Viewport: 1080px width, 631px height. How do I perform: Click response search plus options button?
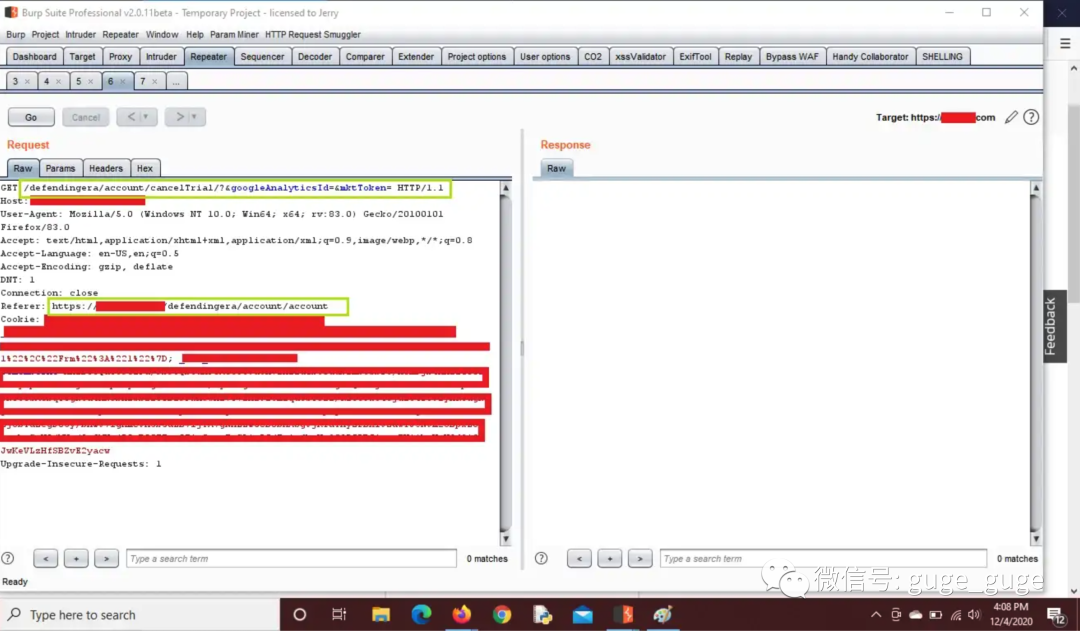point(610,558)
